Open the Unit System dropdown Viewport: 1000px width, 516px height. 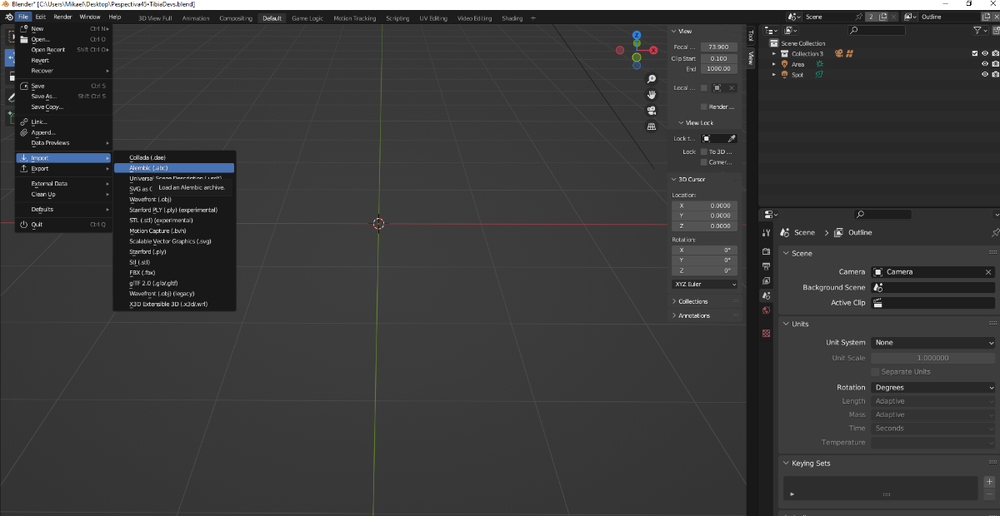click(933, 343)
